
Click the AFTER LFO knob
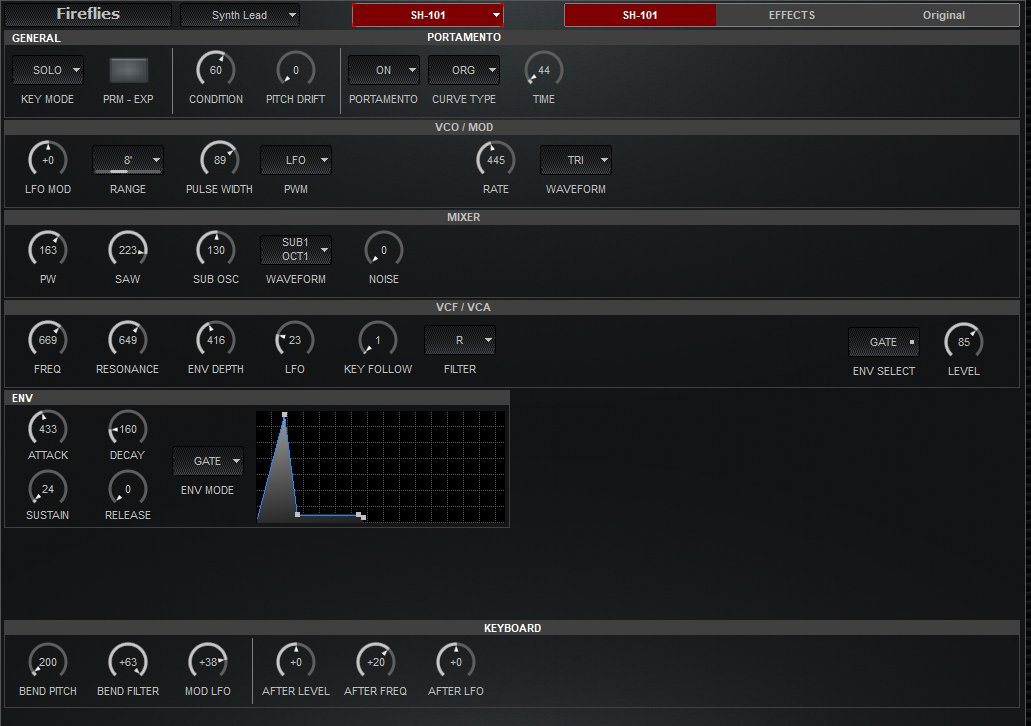456,662
